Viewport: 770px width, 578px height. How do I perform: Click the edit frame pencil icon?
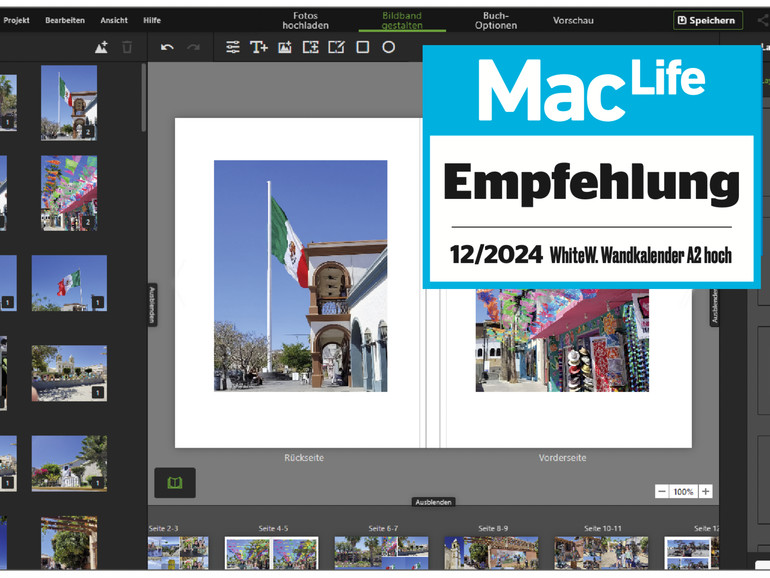point(336,47)
